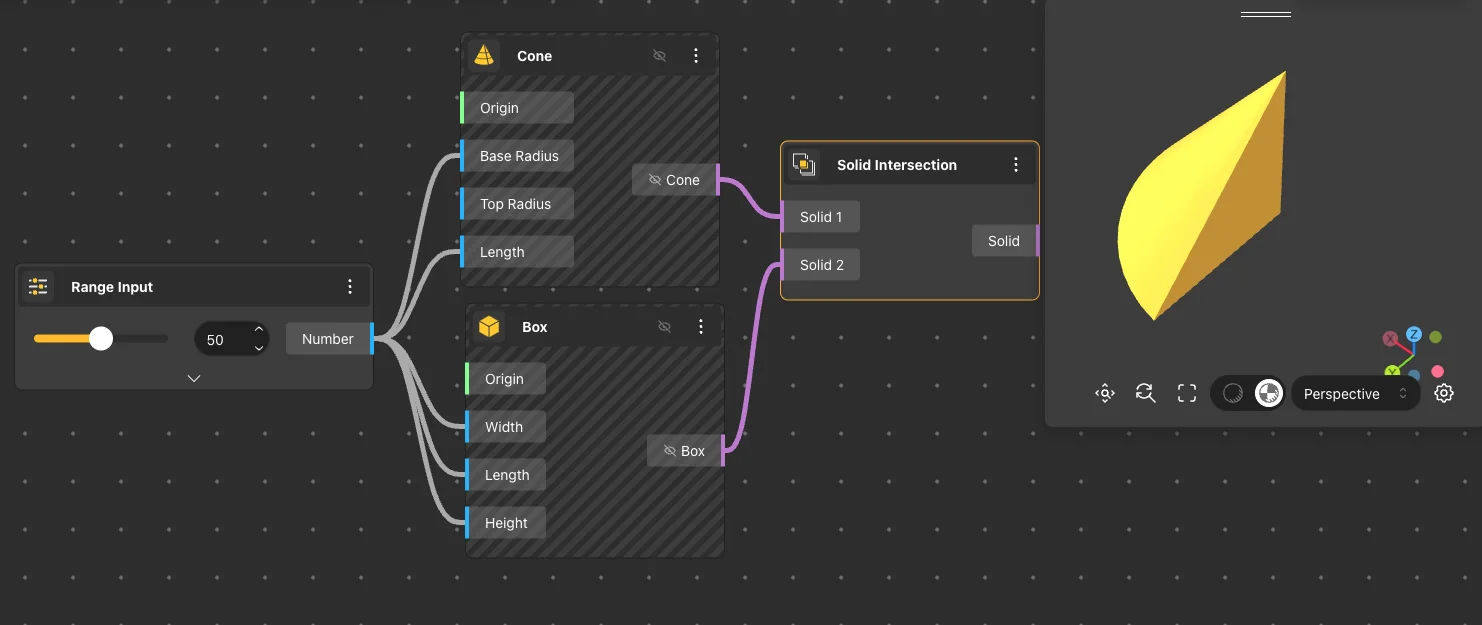Expand the Range Input options chevron
Screen dimensions: 1482x625
pyautogui.click(x=194, y=378)
